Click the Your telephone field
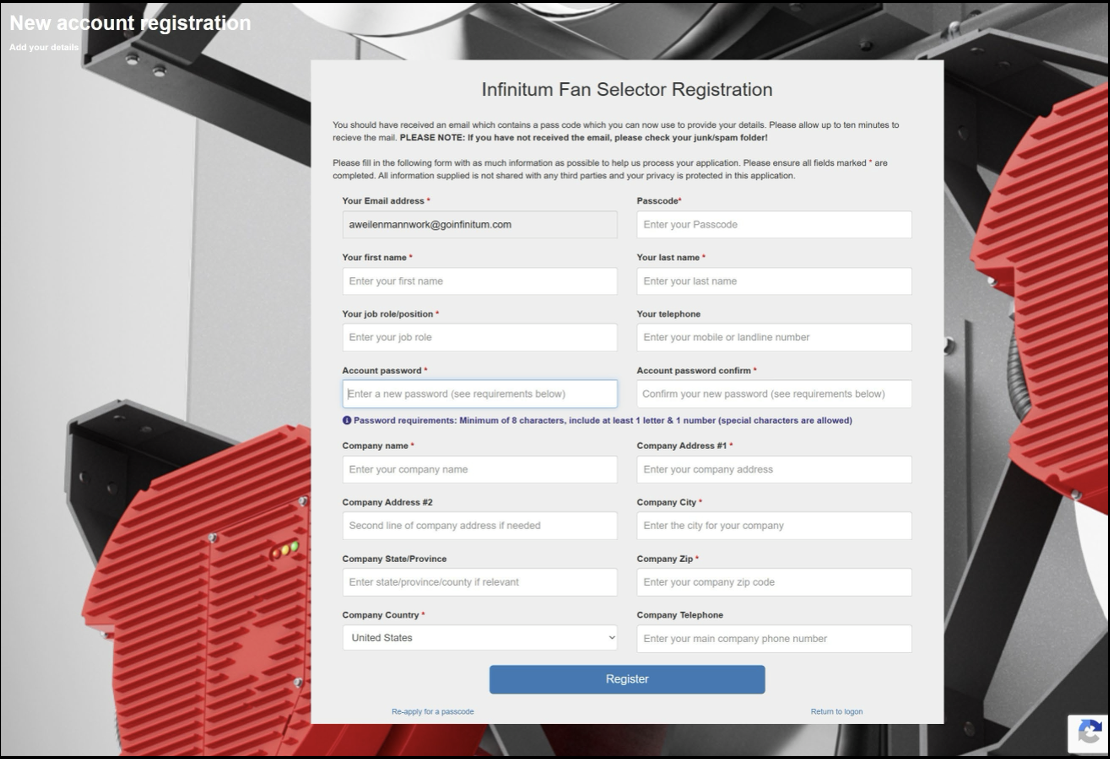Image resolution: width=1110 pixels, height=762 pixels. (x=774, y=338)
